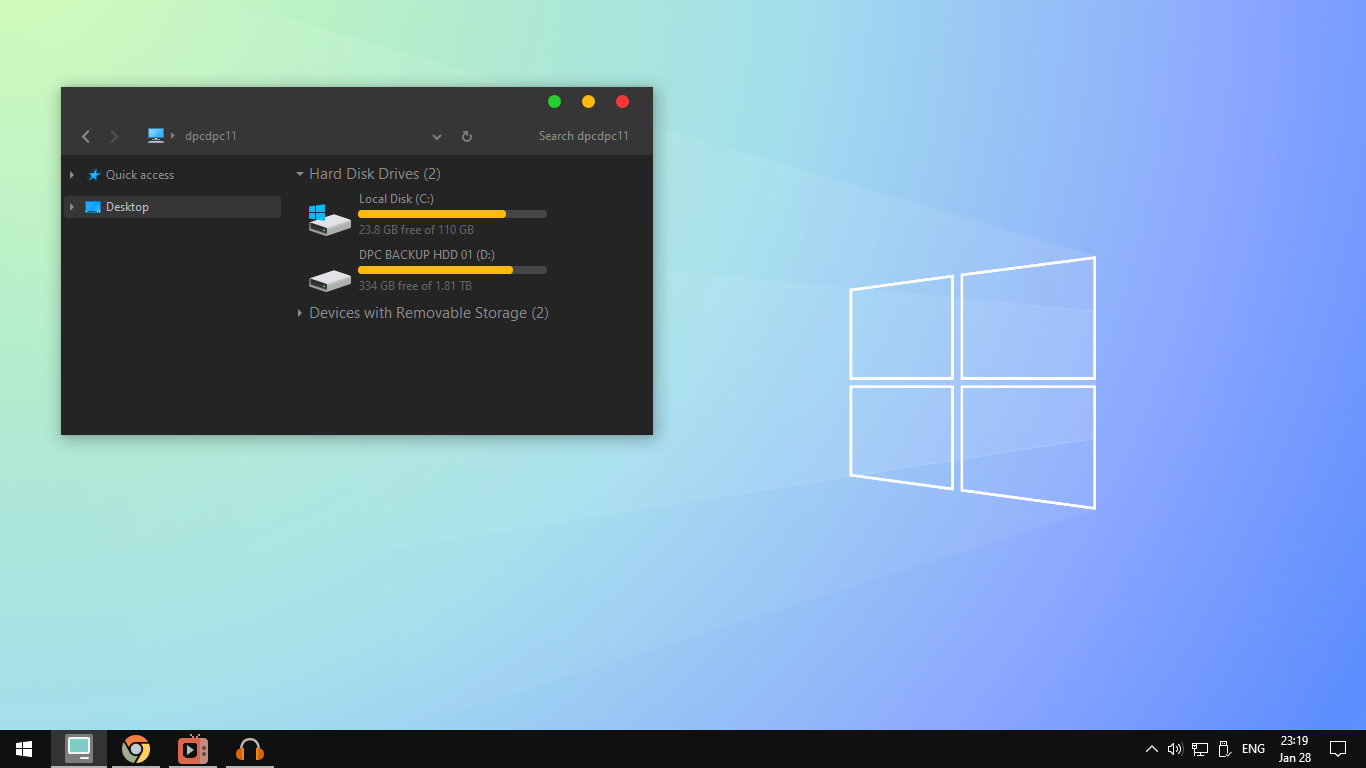This screenshot has height=768, width=1366.
Task: Expand Devices with Removable Storage section
Action: (299, 313)
